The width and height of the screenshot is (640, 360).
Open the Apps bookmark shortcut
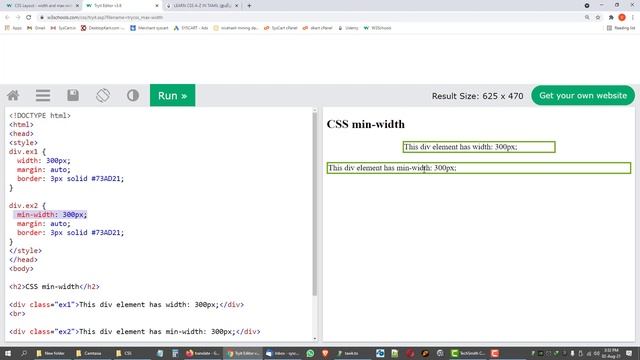click(x=13, y=28)
